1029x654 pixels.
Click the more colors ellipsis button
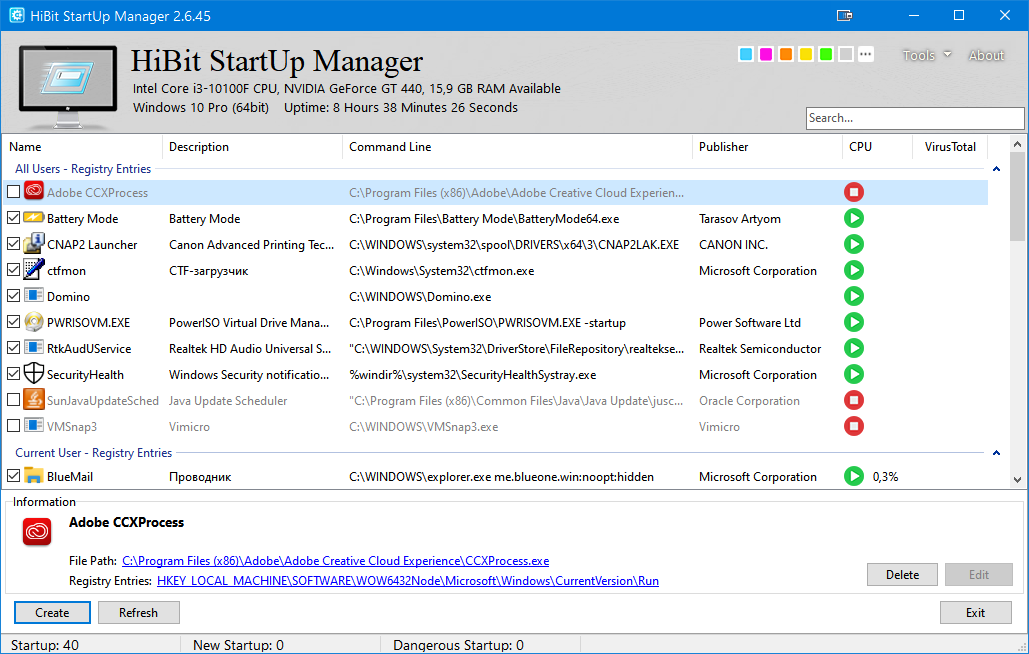point(866,54)
